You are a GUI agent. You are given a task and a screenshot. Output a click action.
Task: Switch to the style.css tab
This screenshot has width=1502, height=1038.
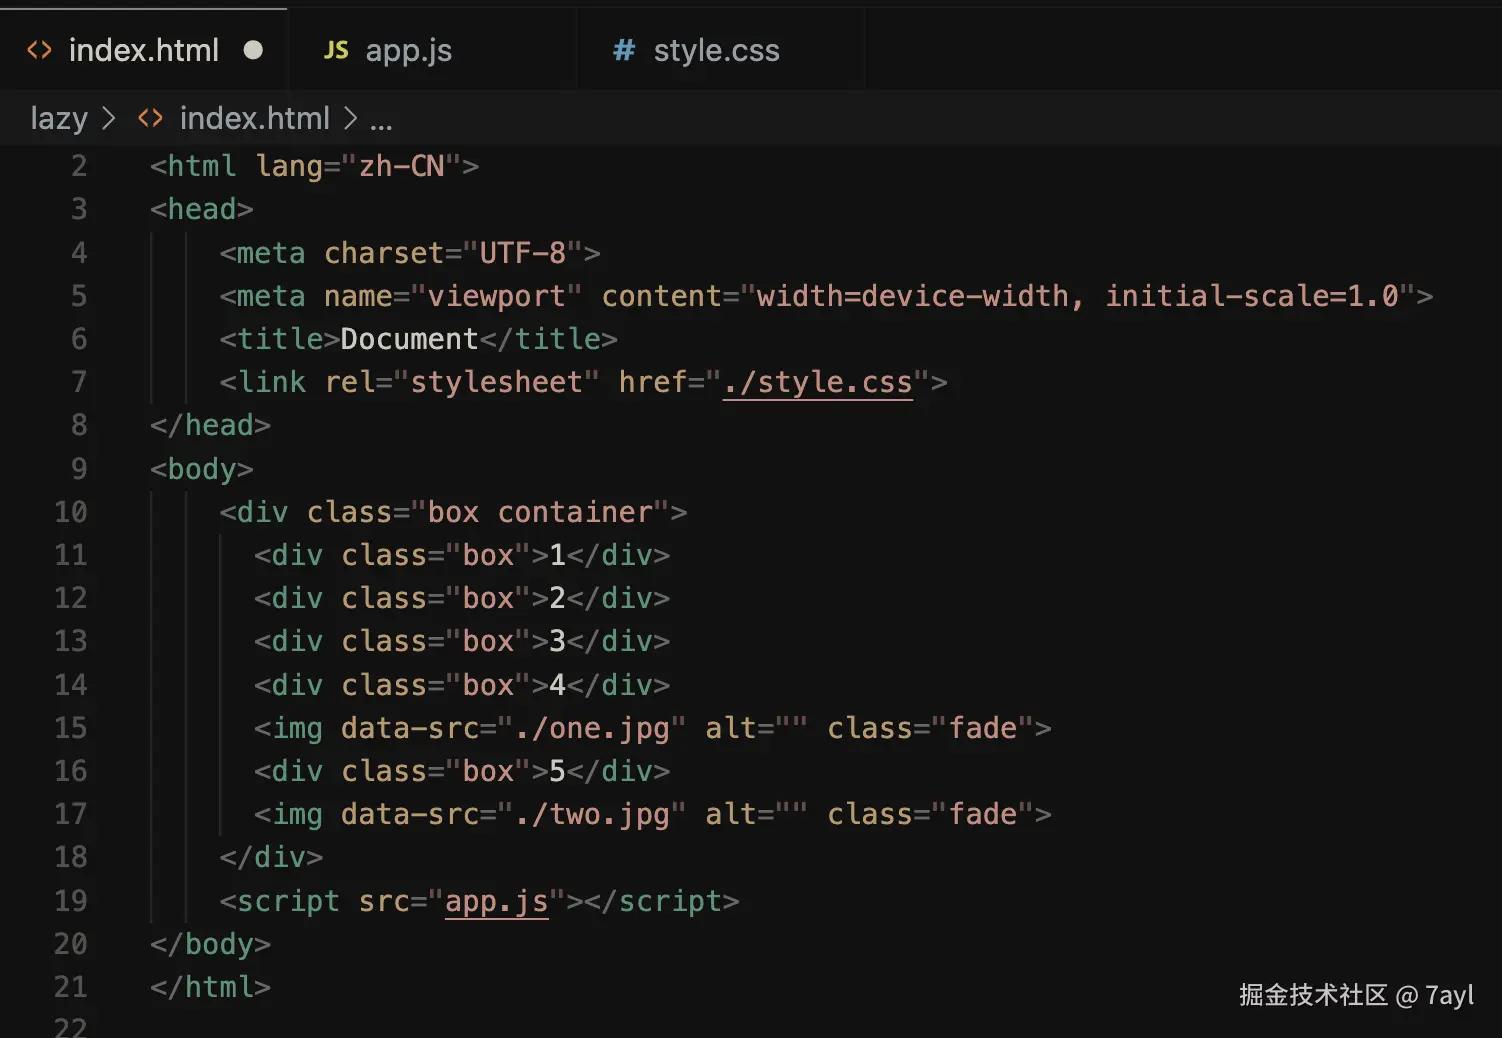[716, 50]
